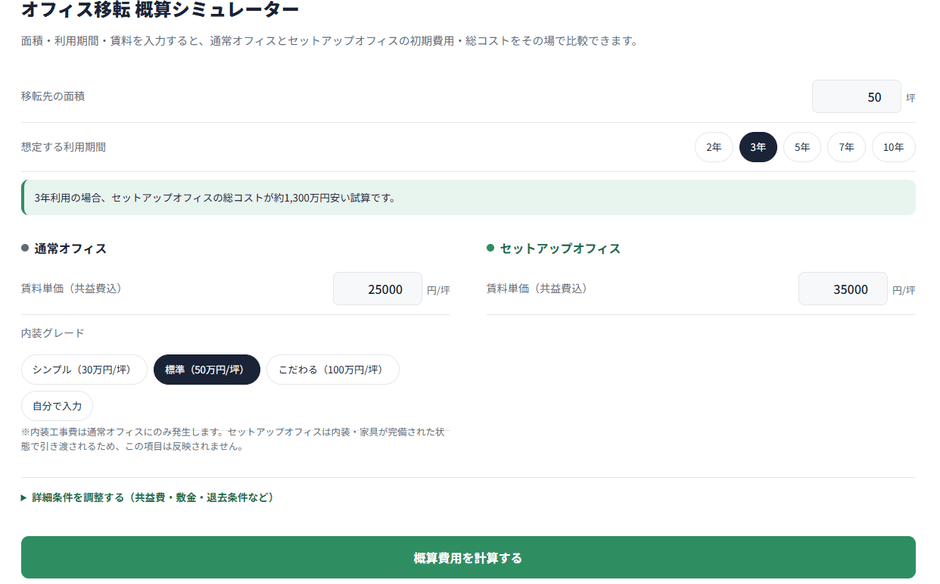Choose シンプル（30万円/坪） interior grade

click(x=84, y=369)
